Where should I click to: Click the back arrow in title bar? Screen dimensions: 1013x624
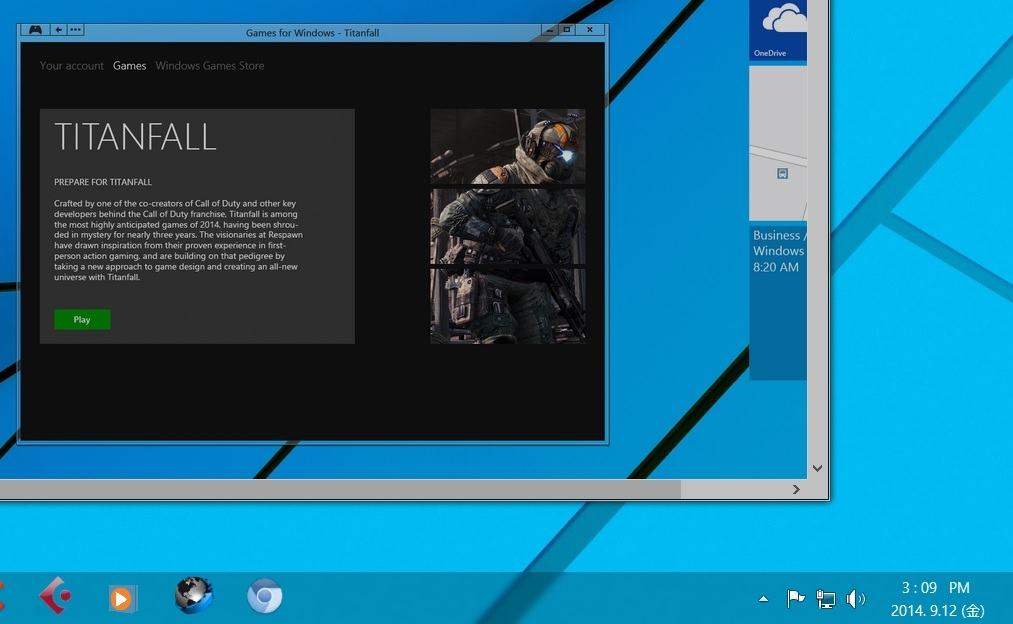(x=59, y=30)
